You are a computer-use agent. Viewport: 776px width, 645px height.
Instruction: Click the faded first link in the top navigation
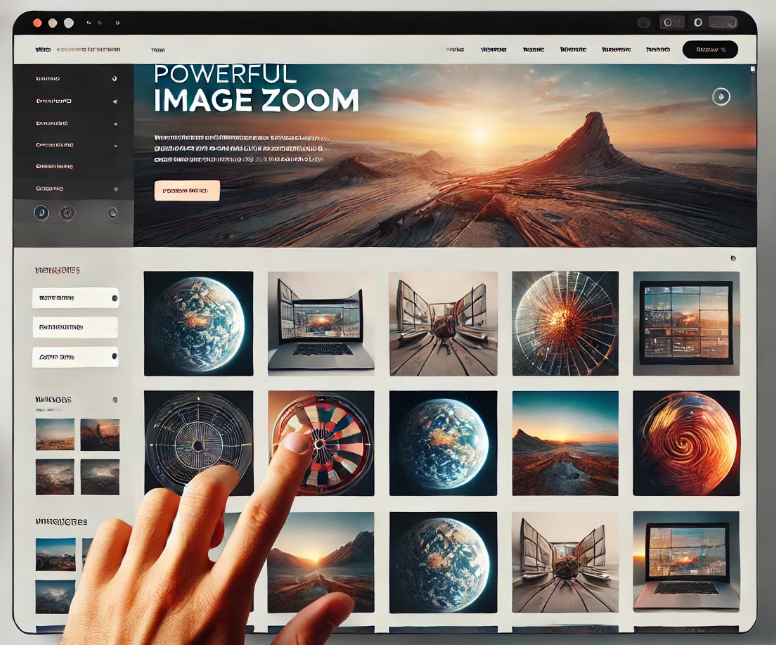click(x=455, y=50)
